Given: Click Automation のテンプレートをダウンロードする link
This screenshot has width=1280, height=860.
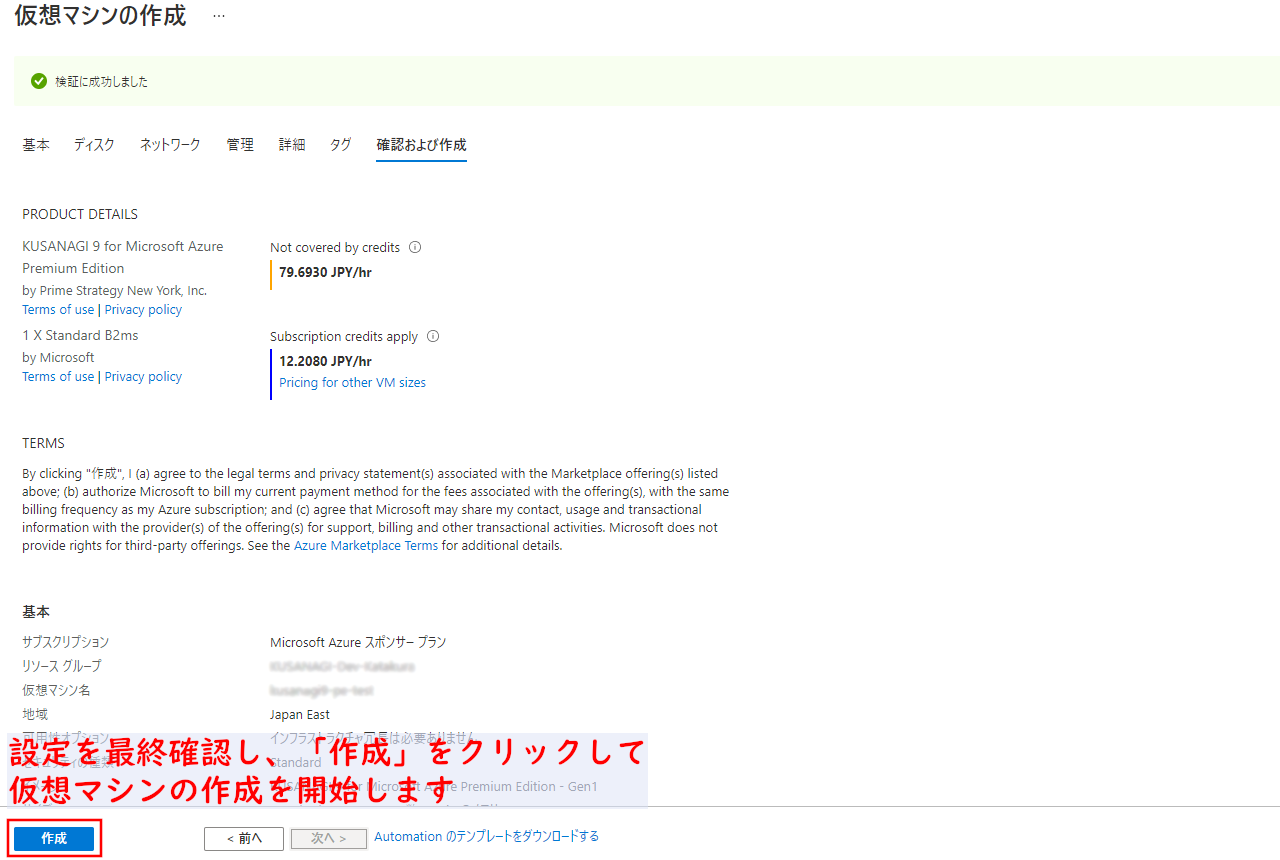Looking at the screenshot, I should (x=486, y=837).
